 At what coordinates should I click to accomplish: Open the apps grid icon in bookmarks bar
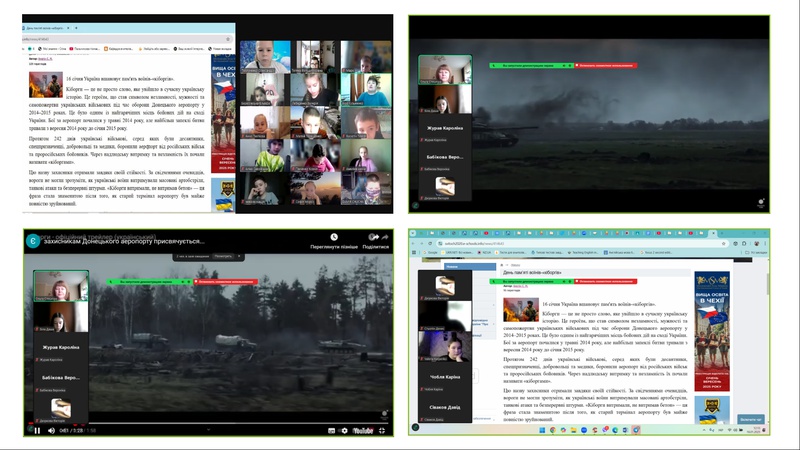pos(414,253)
